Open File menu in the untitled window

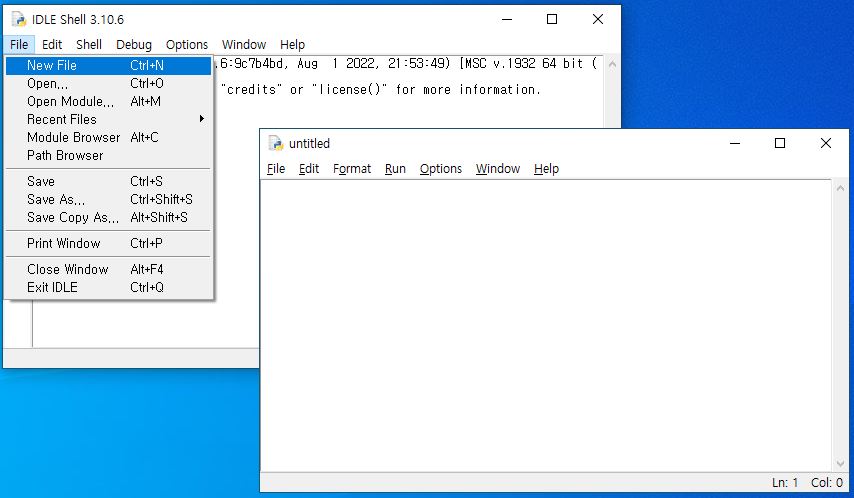(276, 169)
